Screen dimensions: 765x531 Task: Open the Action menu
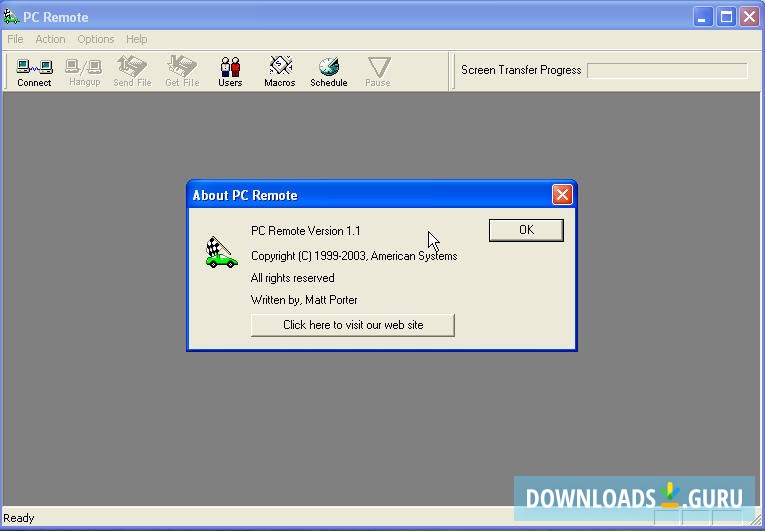(50, 39)
